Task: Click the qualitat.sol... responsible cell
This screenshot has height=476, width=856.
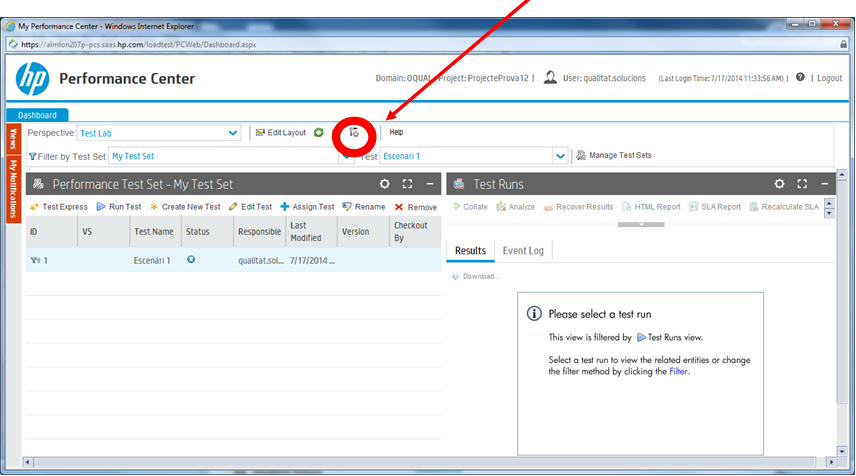Action: point(261,260)
